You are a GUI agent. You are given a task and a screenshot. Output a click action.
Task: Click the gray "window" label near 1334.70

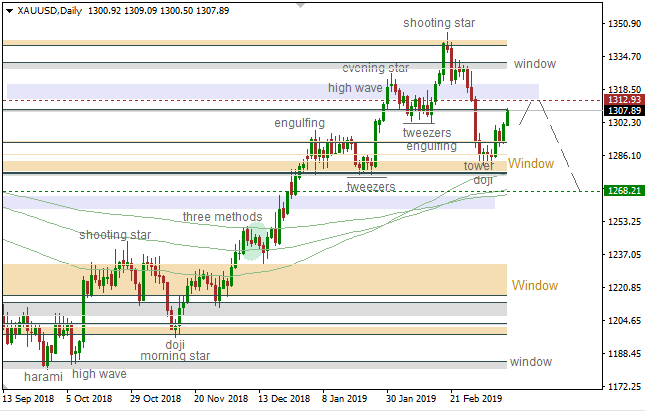[534, 64]
